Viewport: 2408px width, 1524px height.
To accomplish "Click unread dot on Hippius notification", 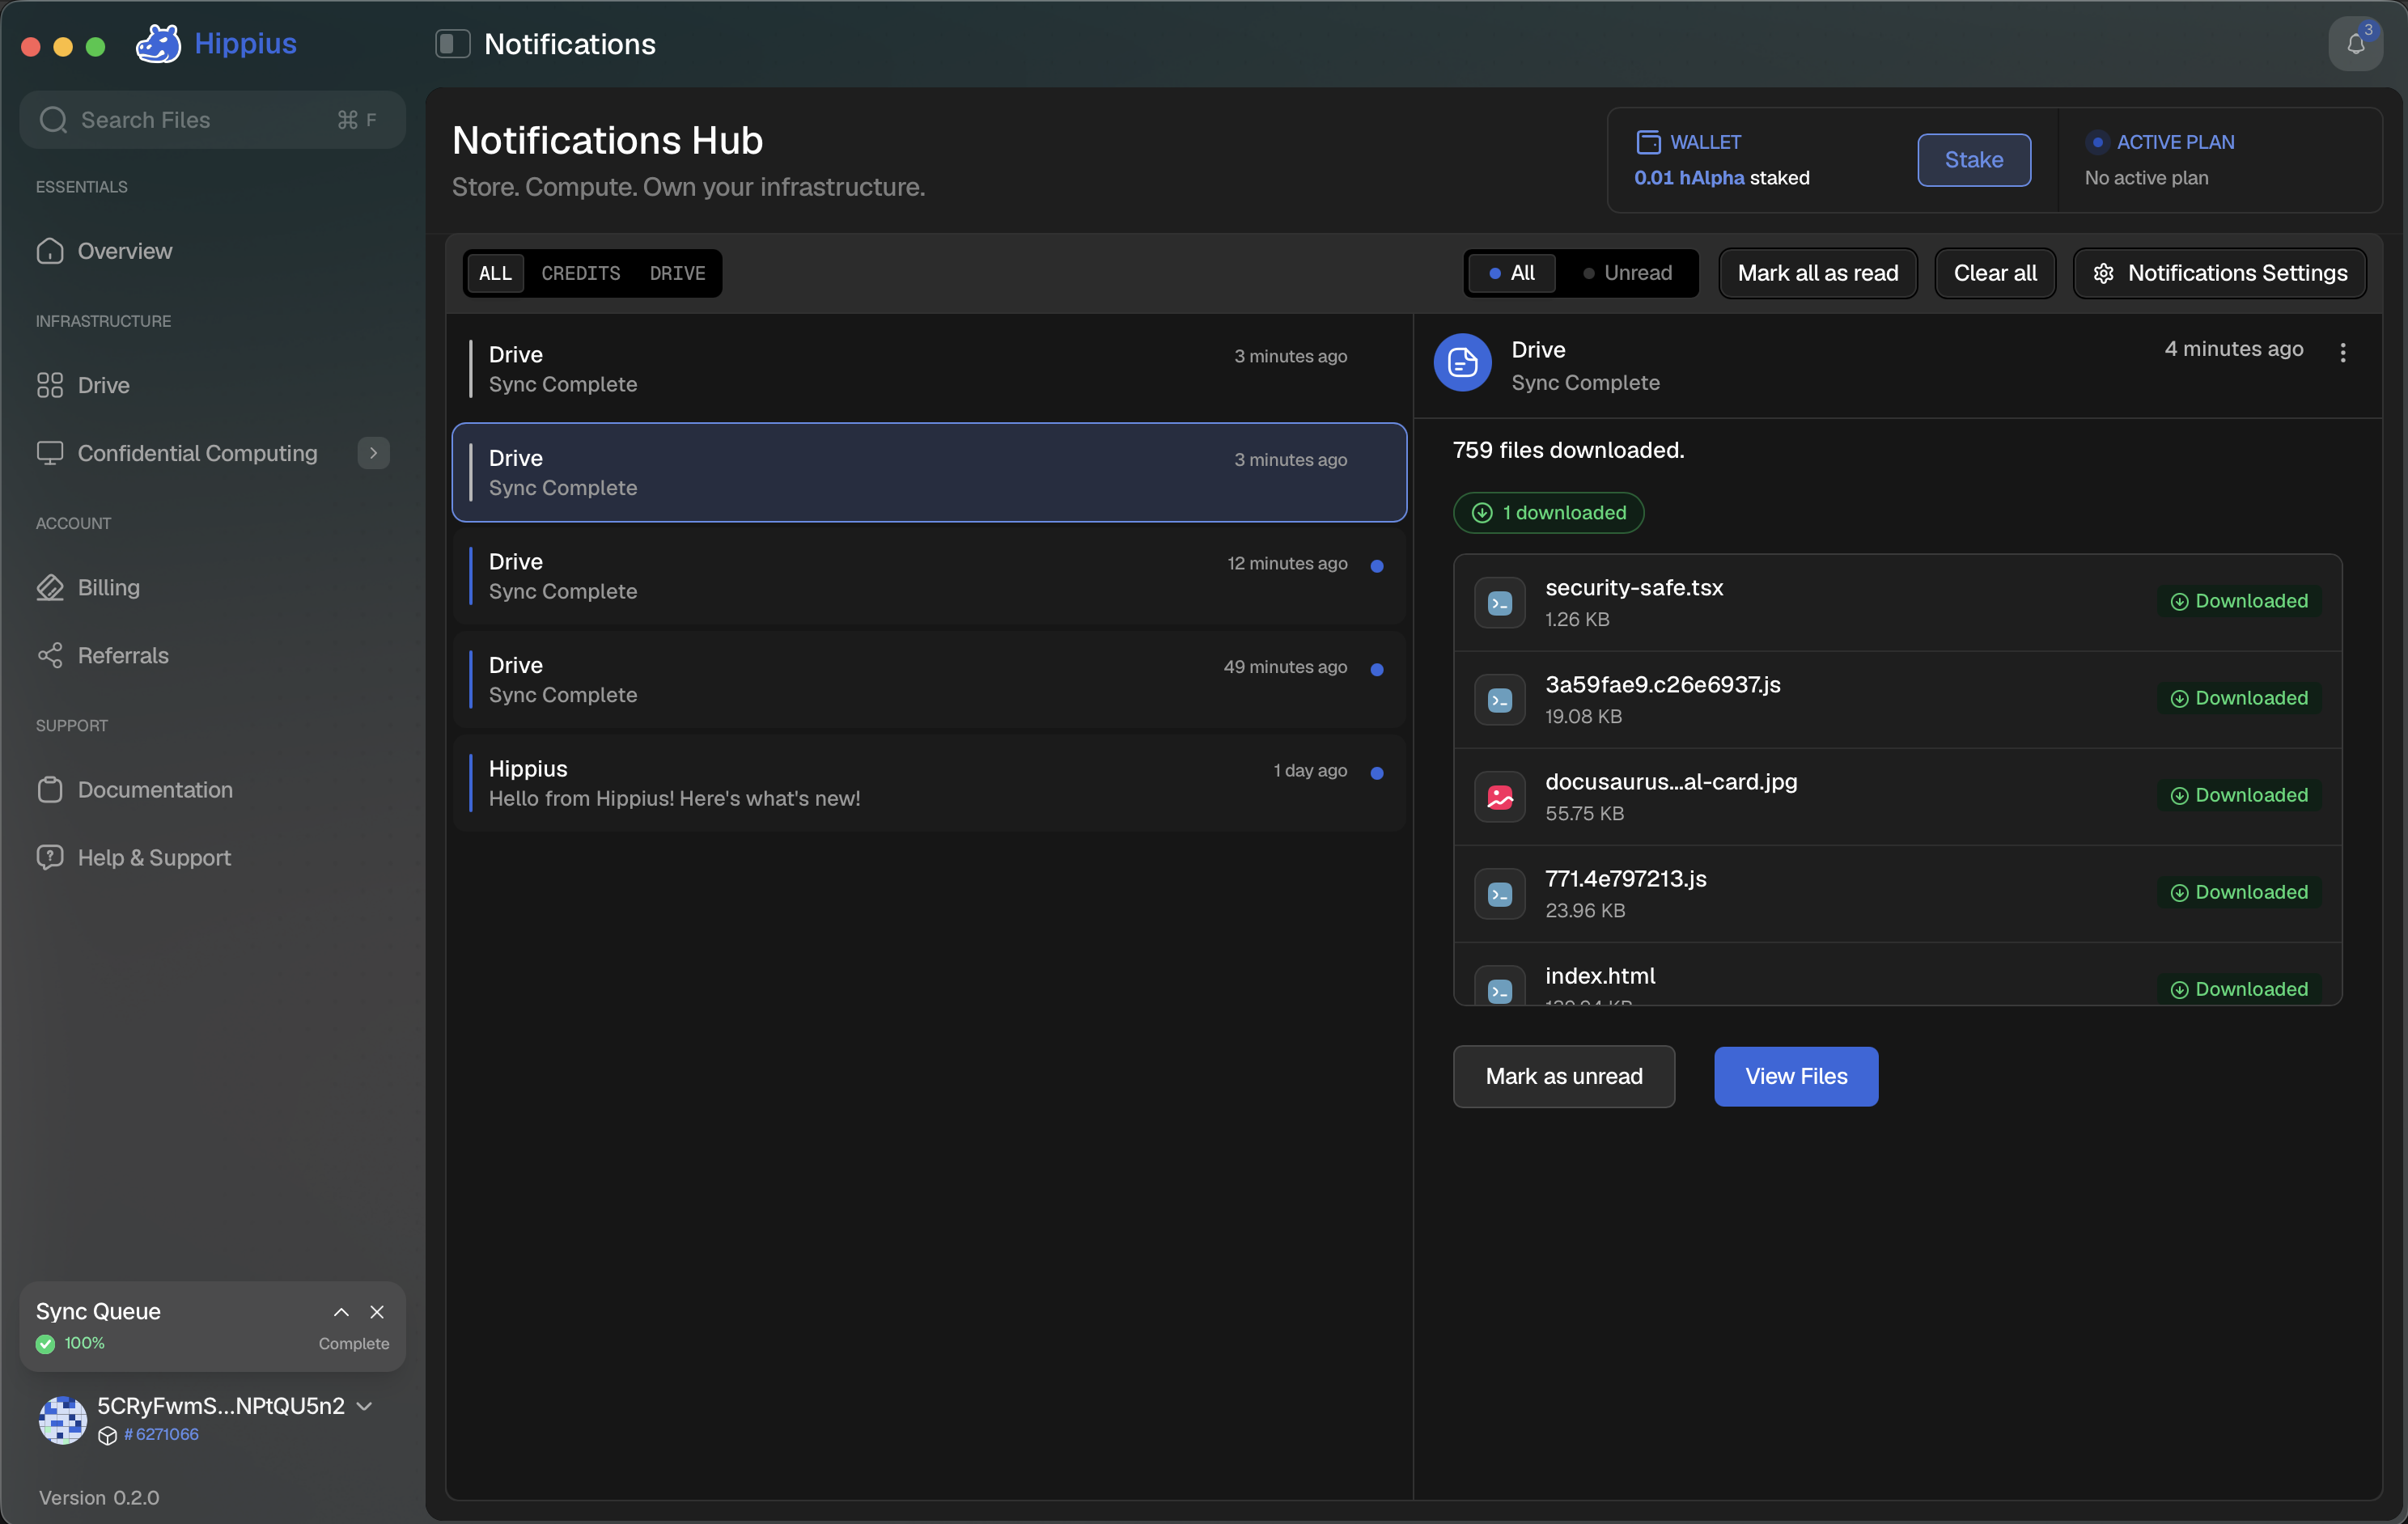I will [1377, 773].
